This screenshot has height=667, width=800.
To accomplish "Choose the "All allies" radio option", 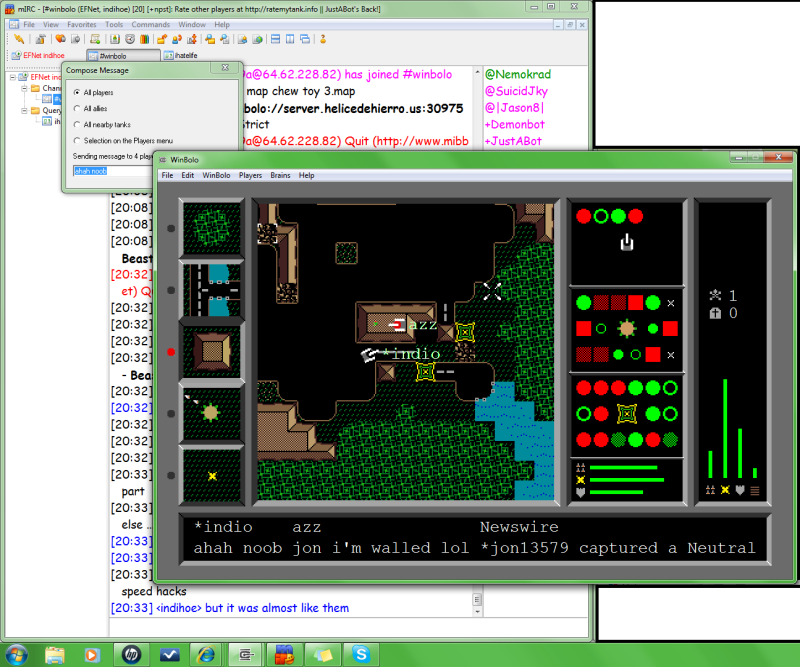I will (x=77, y=108).
